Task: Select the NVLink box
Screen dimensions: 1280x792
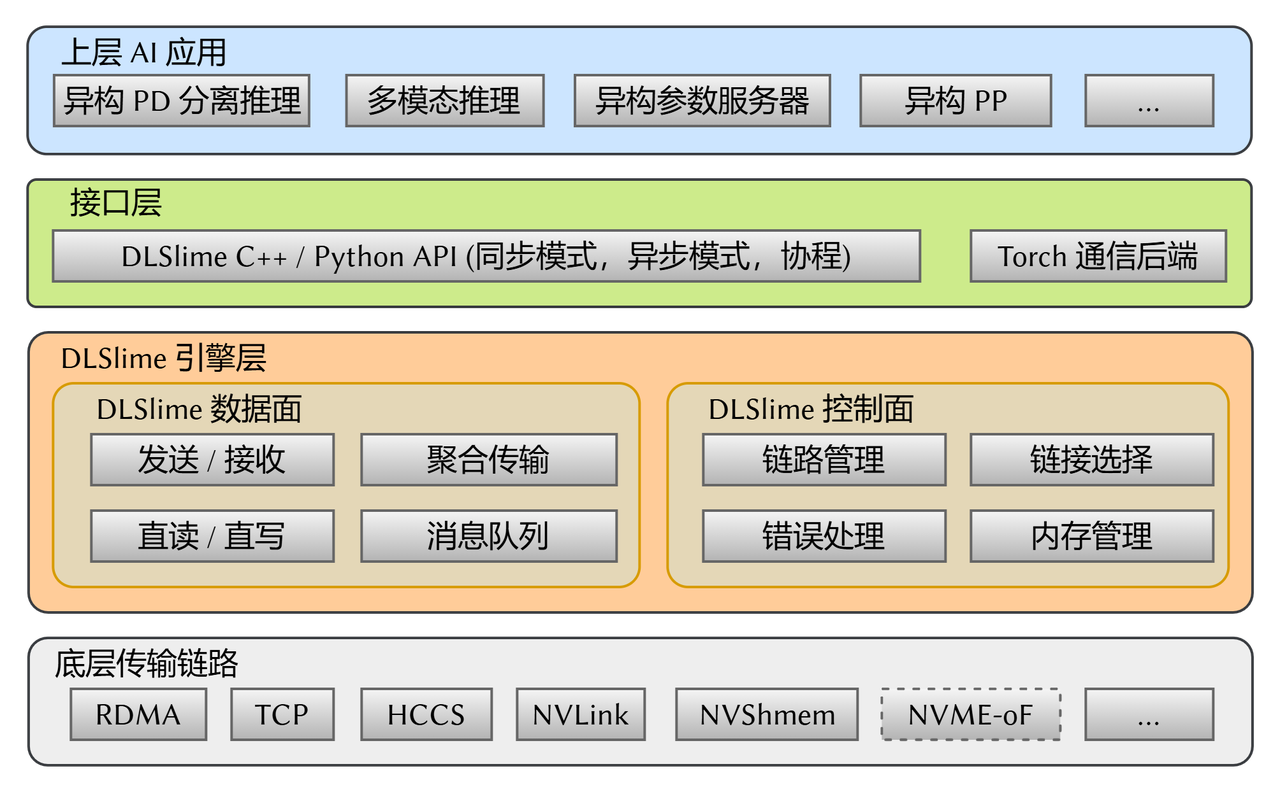Action: click(580, 715)
